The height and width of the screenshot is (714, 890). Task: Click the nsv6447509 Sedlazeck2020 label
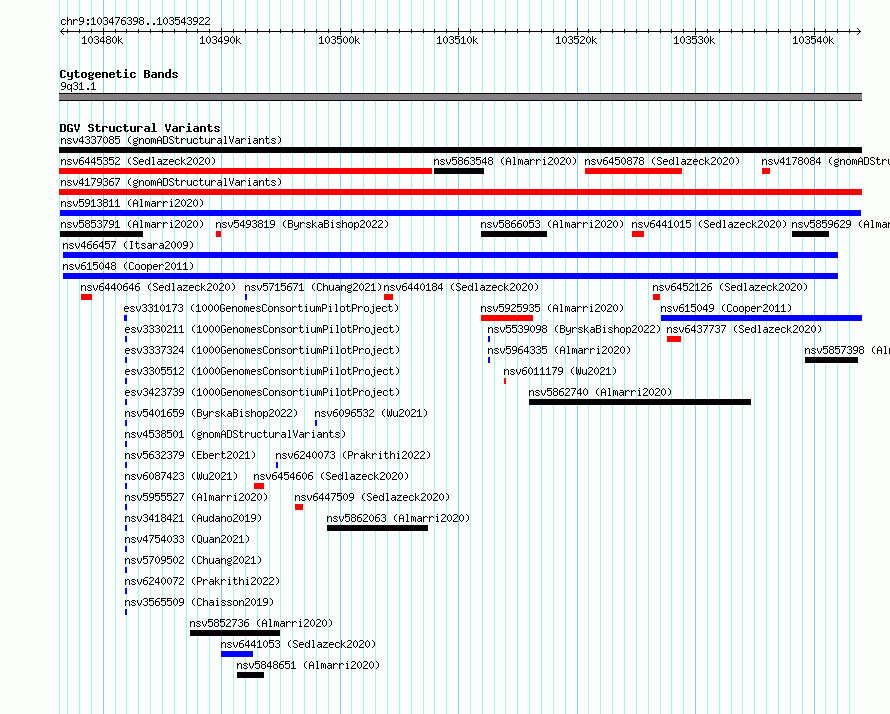372,497
